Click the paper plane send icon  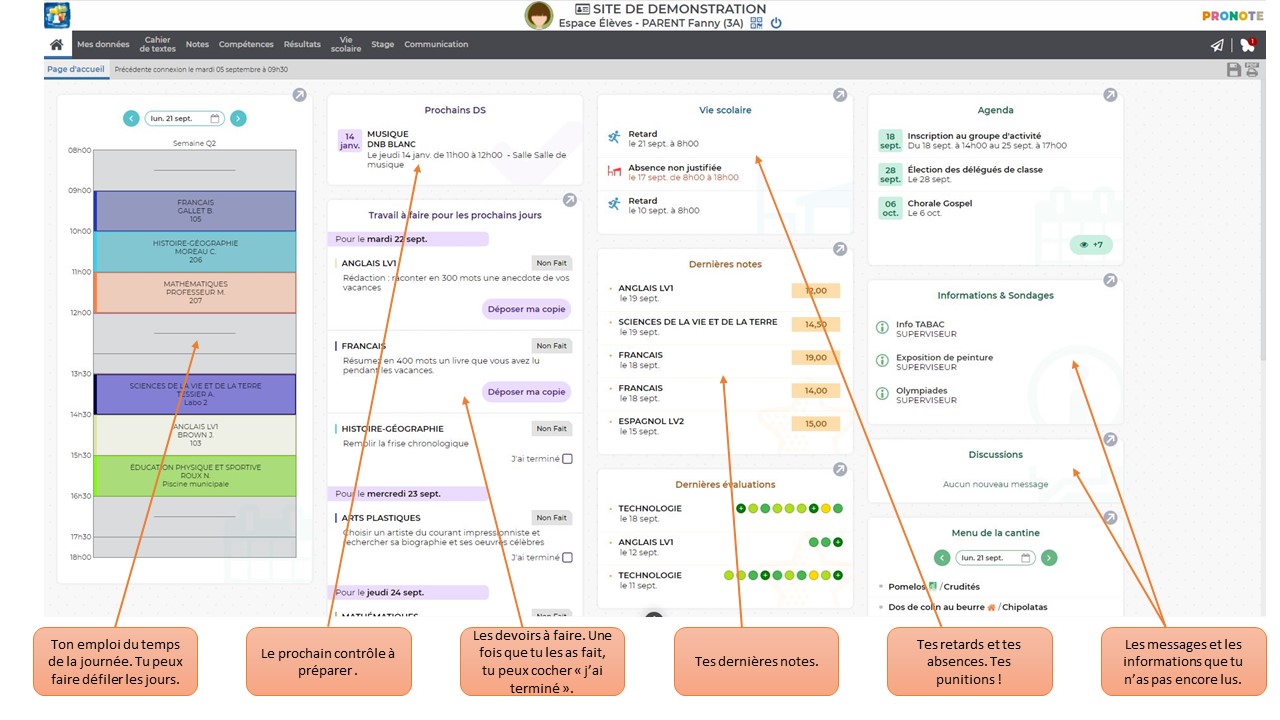click(x=1217, y=45)
